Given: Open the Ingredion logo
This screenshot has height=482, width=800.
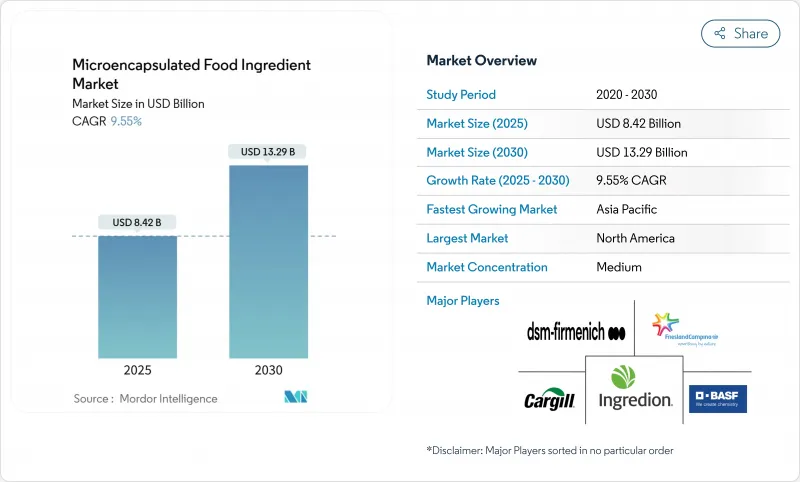Looking at the screenshot, I should (x=634, y=389).
